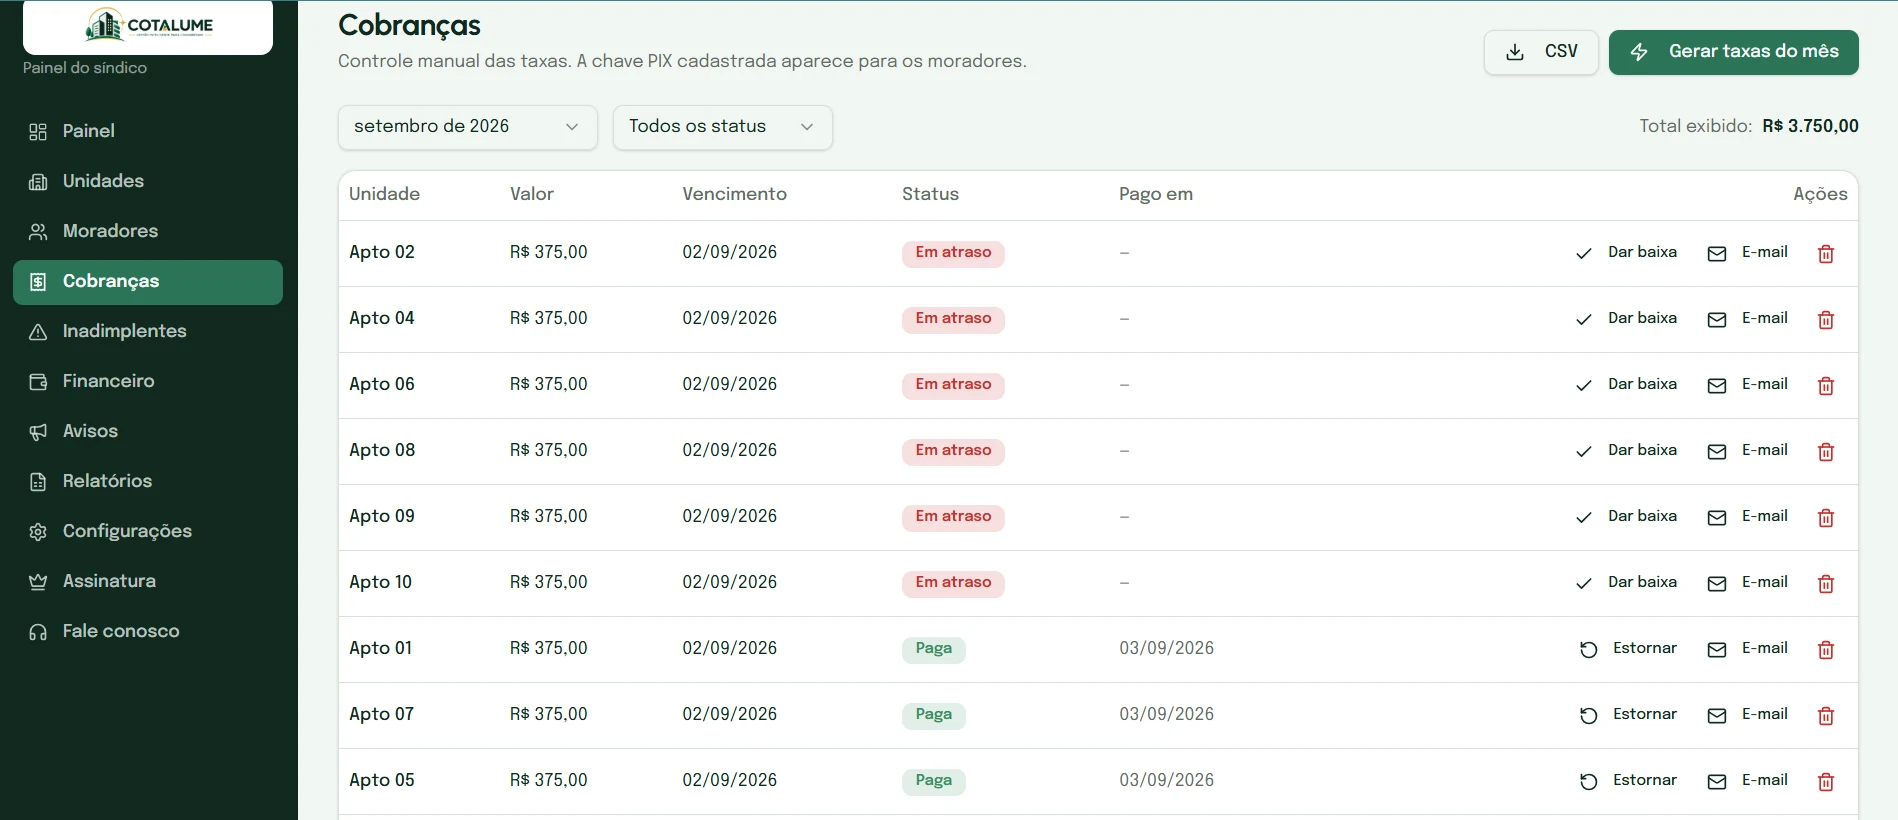The width and height of the screenshot is (1898, 820).
Task: Open the Assinatura page
Action: coord(148,581)
